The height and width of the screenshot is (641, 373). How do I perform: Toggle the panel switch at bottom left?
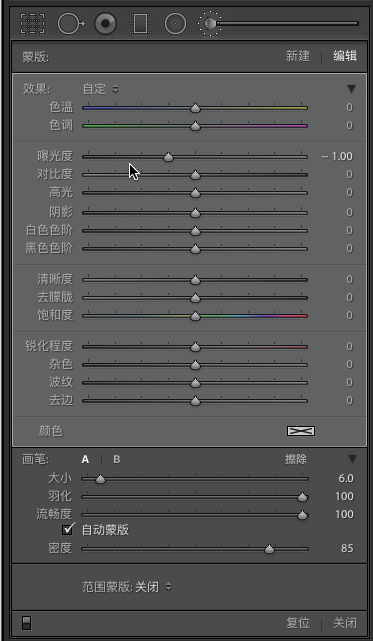(x=27, y=623)
